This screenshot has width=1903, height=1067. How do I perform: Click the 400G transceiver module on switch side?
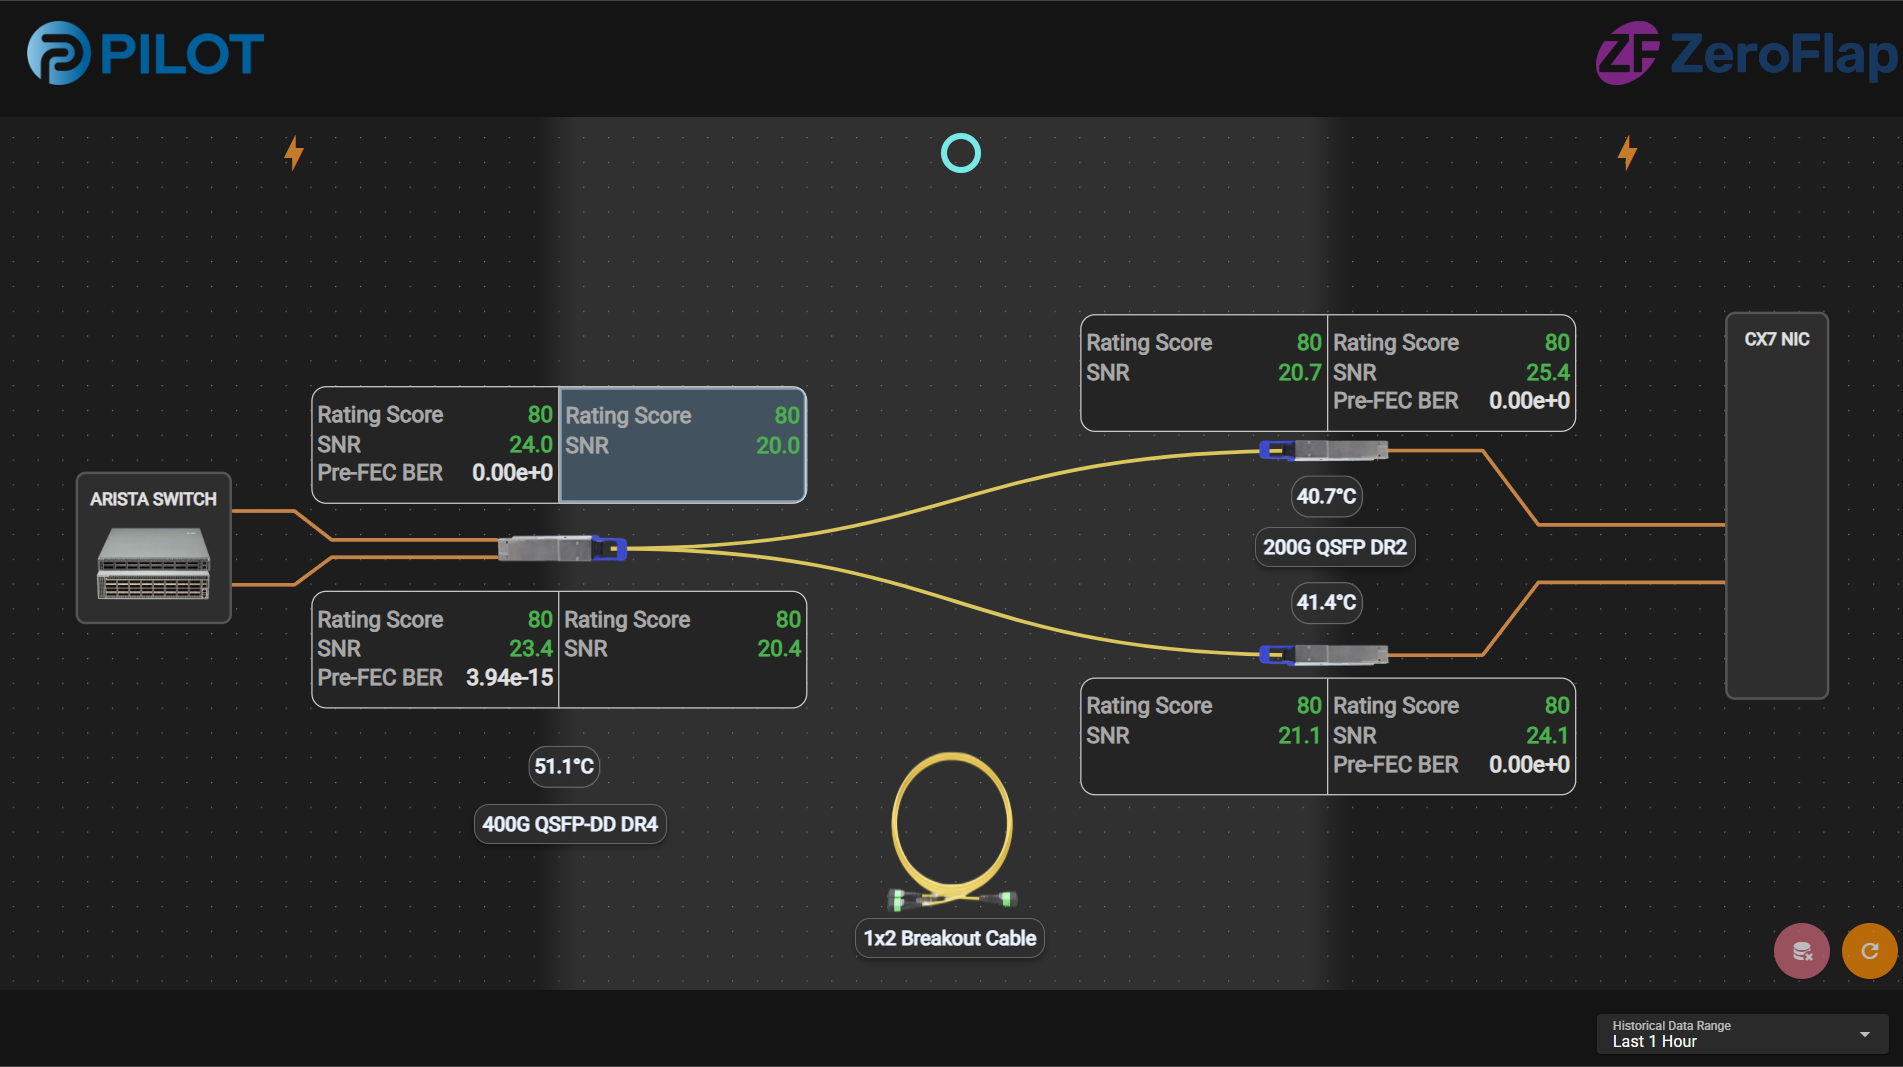(x=562, y=548)
